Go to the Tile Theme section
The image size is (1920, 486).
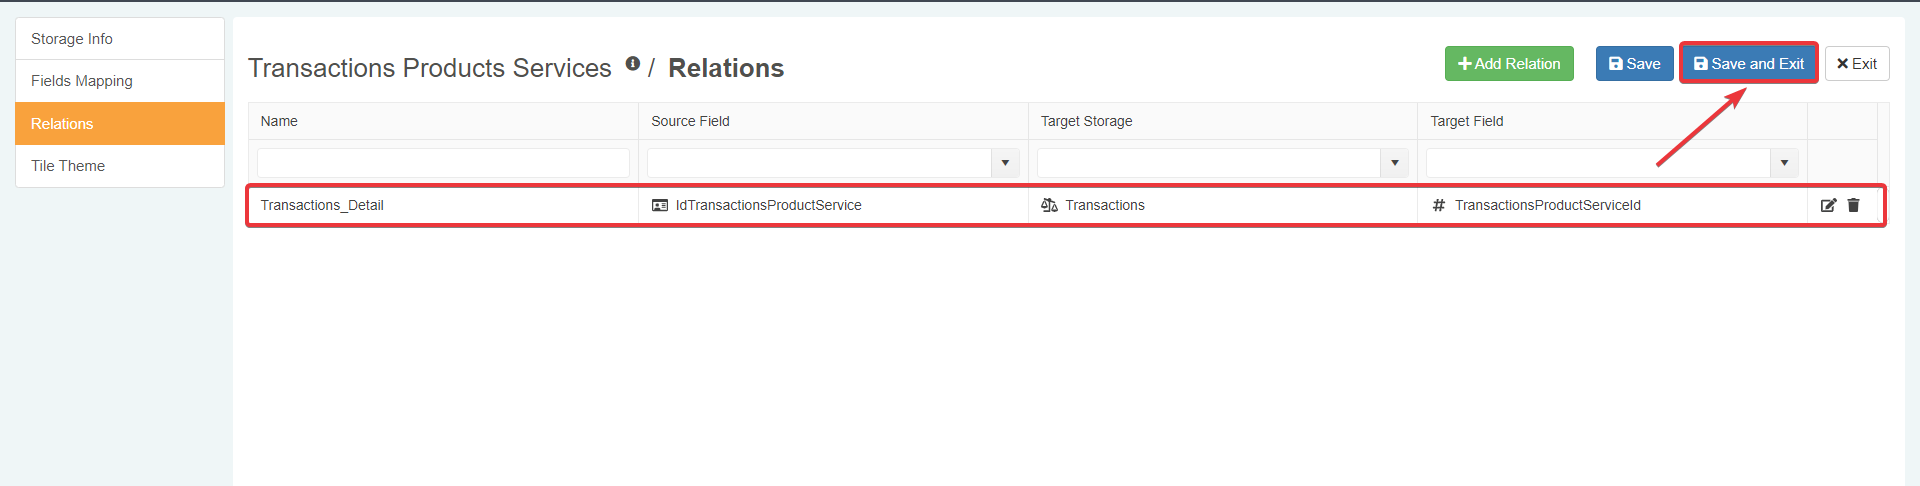(68, 166)
